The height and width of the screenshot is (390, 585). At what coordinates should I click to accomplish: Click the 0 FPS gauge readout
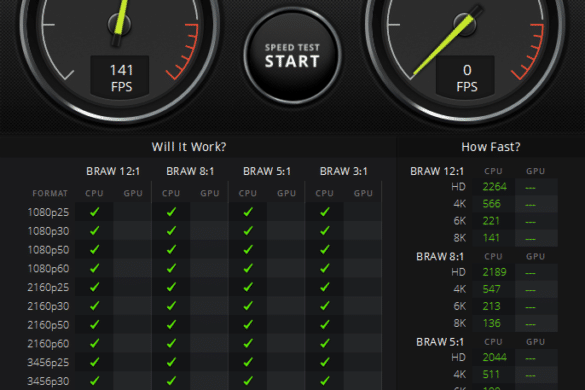point(466,77)
